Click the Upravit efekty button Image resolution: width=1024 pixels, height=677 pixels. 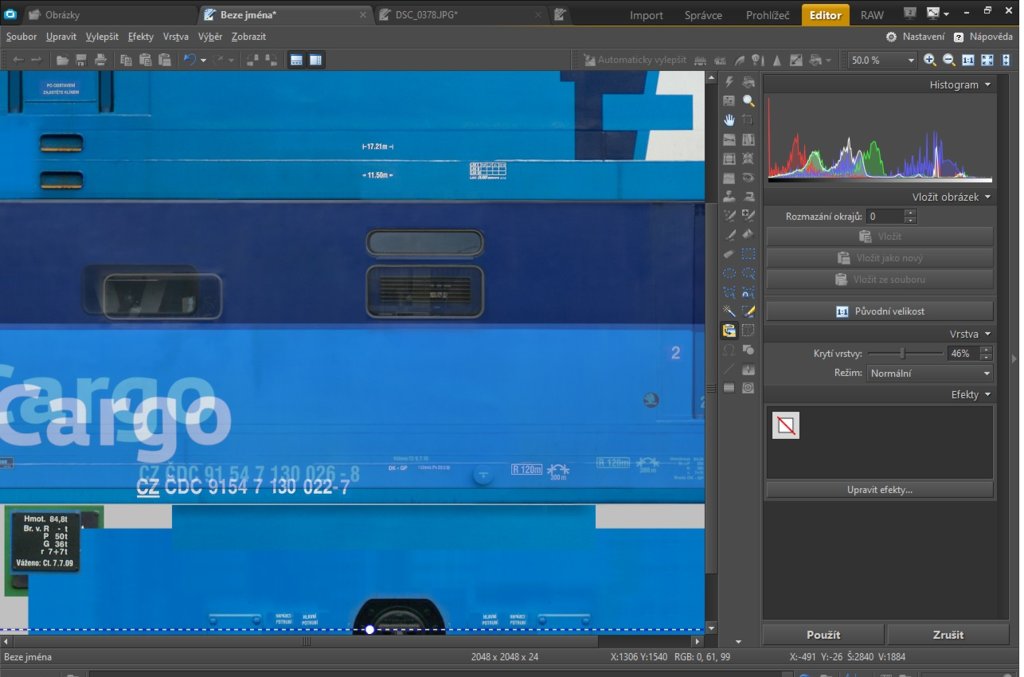coord(880,490)
